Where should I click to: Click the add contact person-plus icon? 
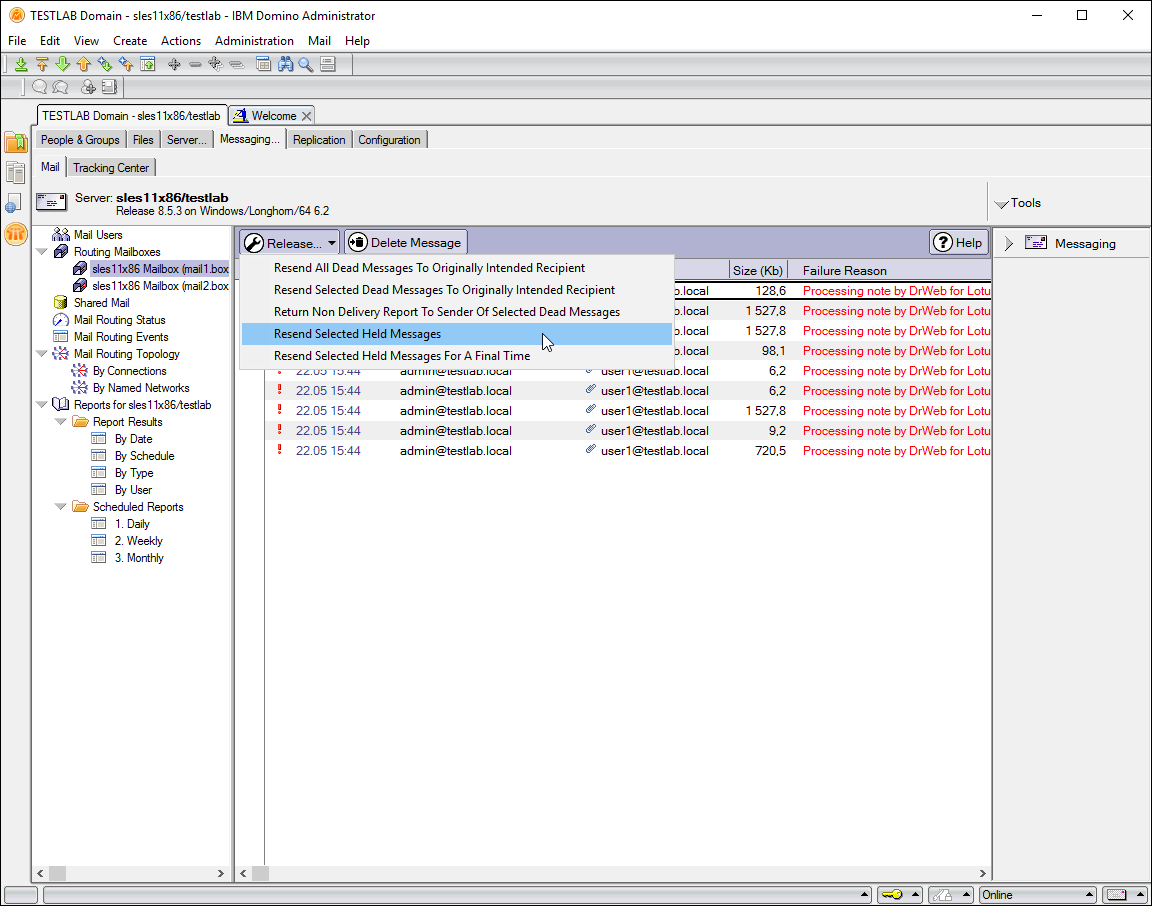(88, 87)
